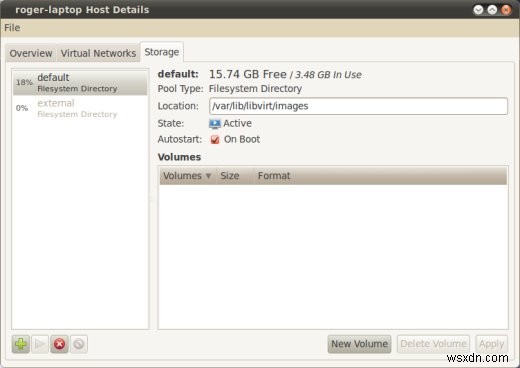This screenshot has height=368, width=520.
Task: Click the 3.48 GB In Use text
Action: tap(328, 75)
